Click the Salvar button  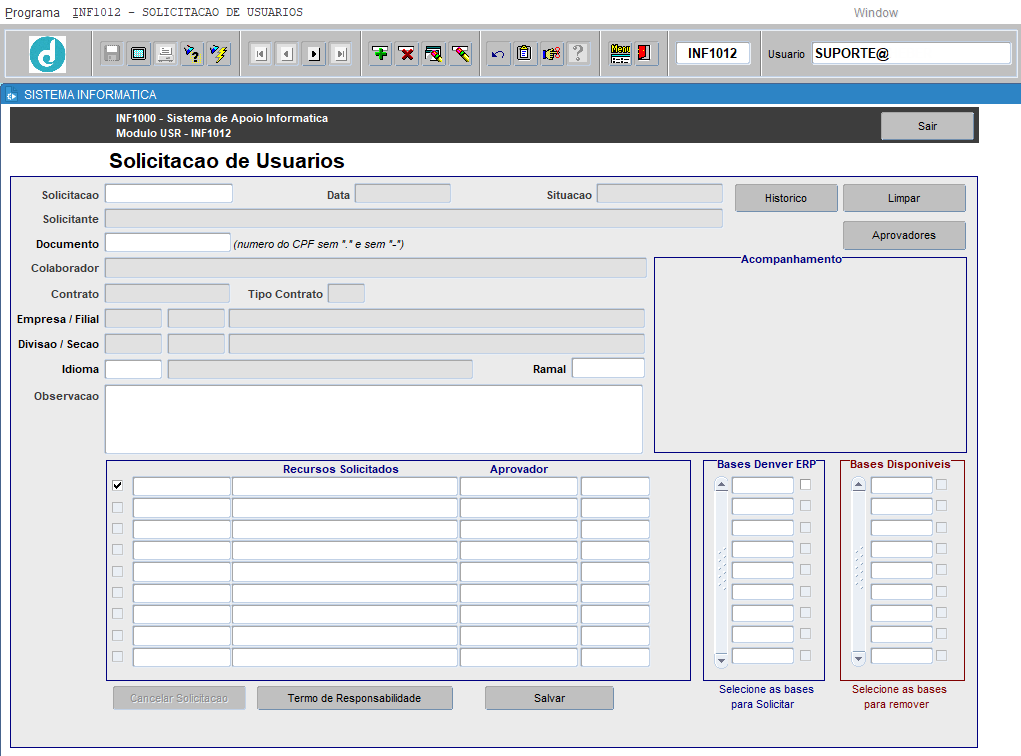click(x=549, y=698)
